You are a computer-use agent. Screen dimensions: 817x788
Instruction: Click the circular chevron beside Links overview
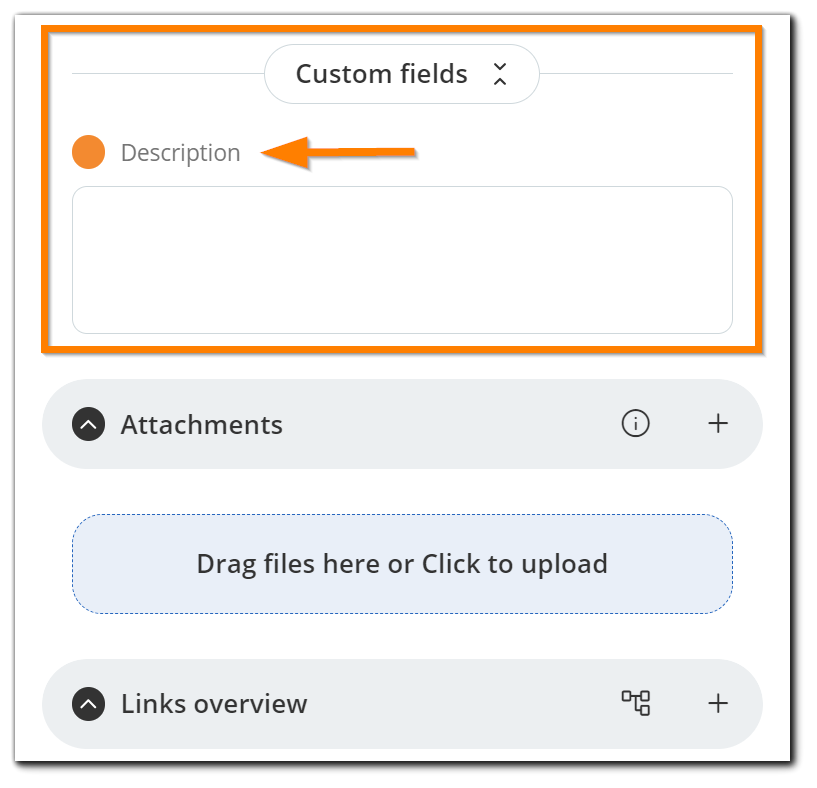pyautogui.click(x=88, y=704)
